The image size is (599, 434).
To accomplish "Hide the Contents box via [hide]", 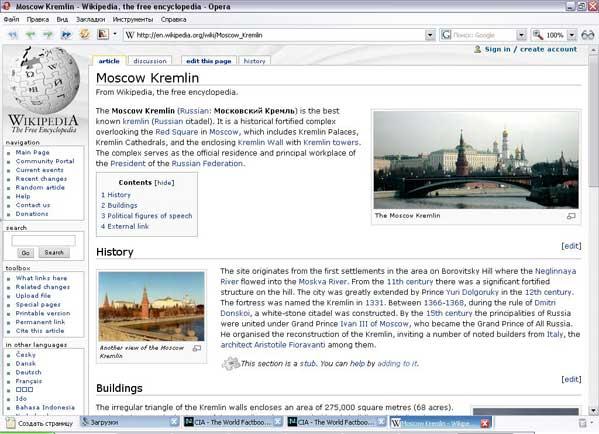I will [x=164, y=183].
